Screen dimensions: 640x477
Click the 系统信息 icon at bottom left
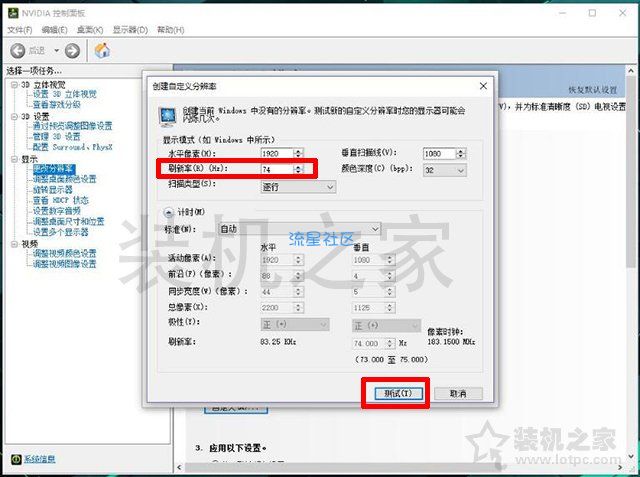[x=16, y=459]
